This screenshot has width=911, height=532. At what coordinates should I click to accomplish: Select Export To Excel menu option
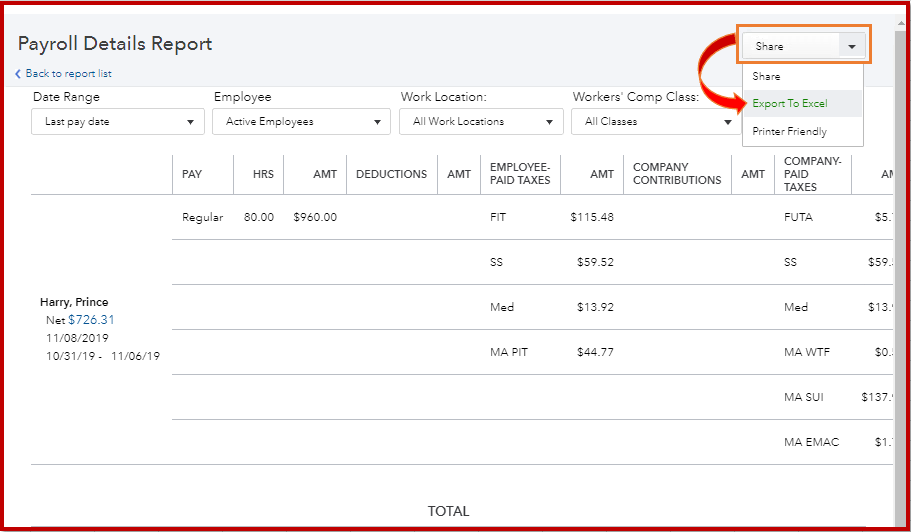[790, 104]
